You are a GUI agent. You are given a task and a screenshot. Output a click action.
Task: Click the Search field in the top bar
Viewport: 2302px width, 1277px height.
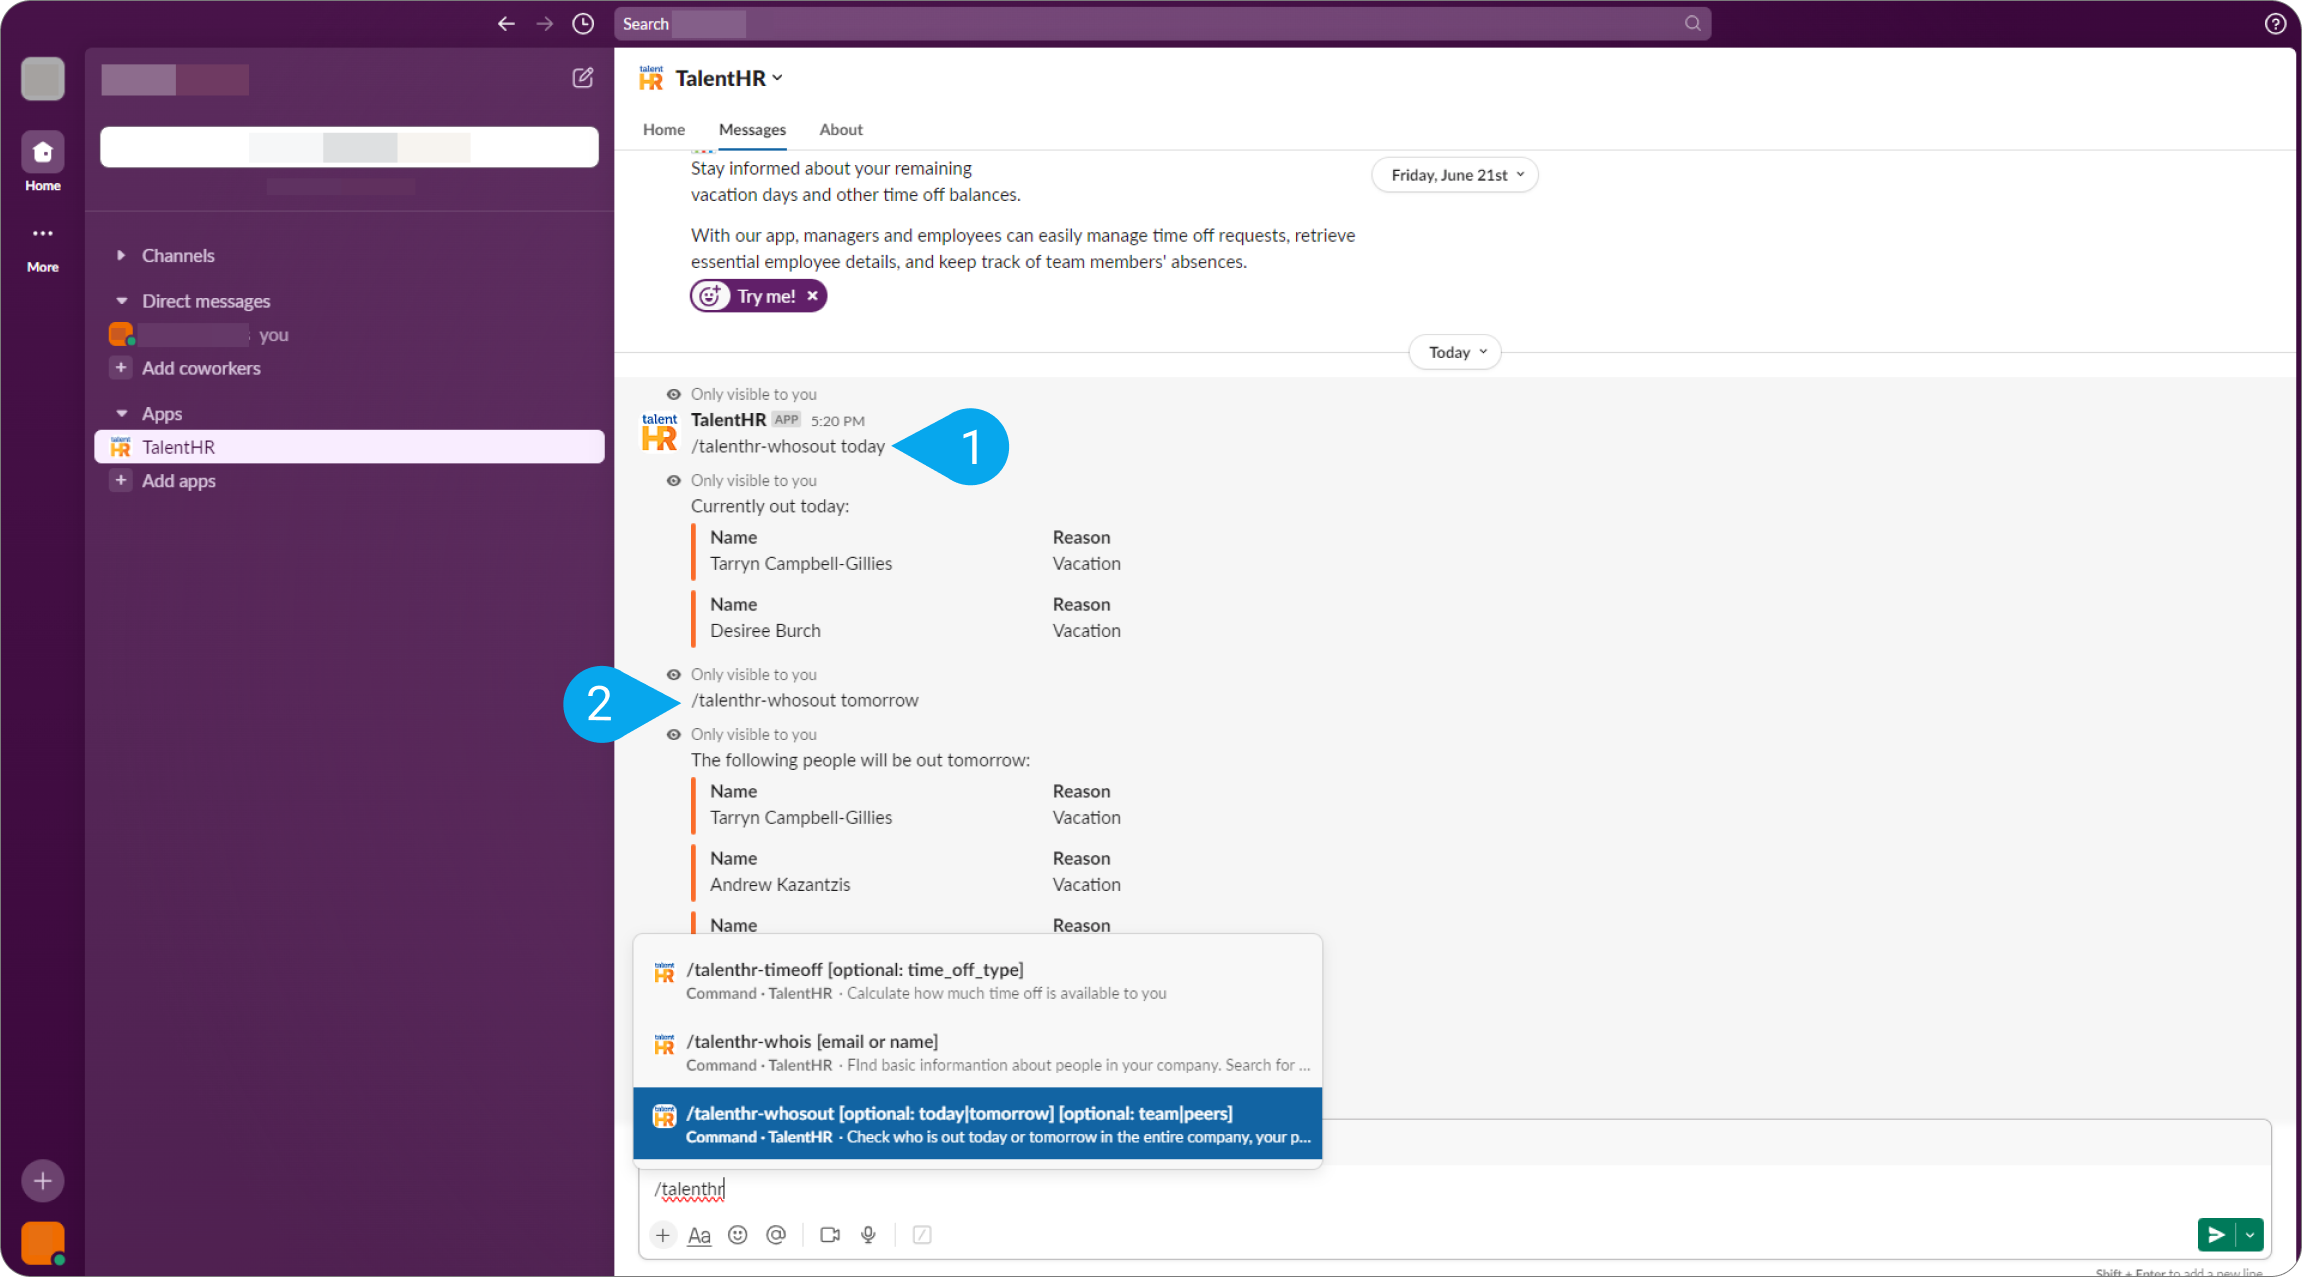pos(1162,24)
